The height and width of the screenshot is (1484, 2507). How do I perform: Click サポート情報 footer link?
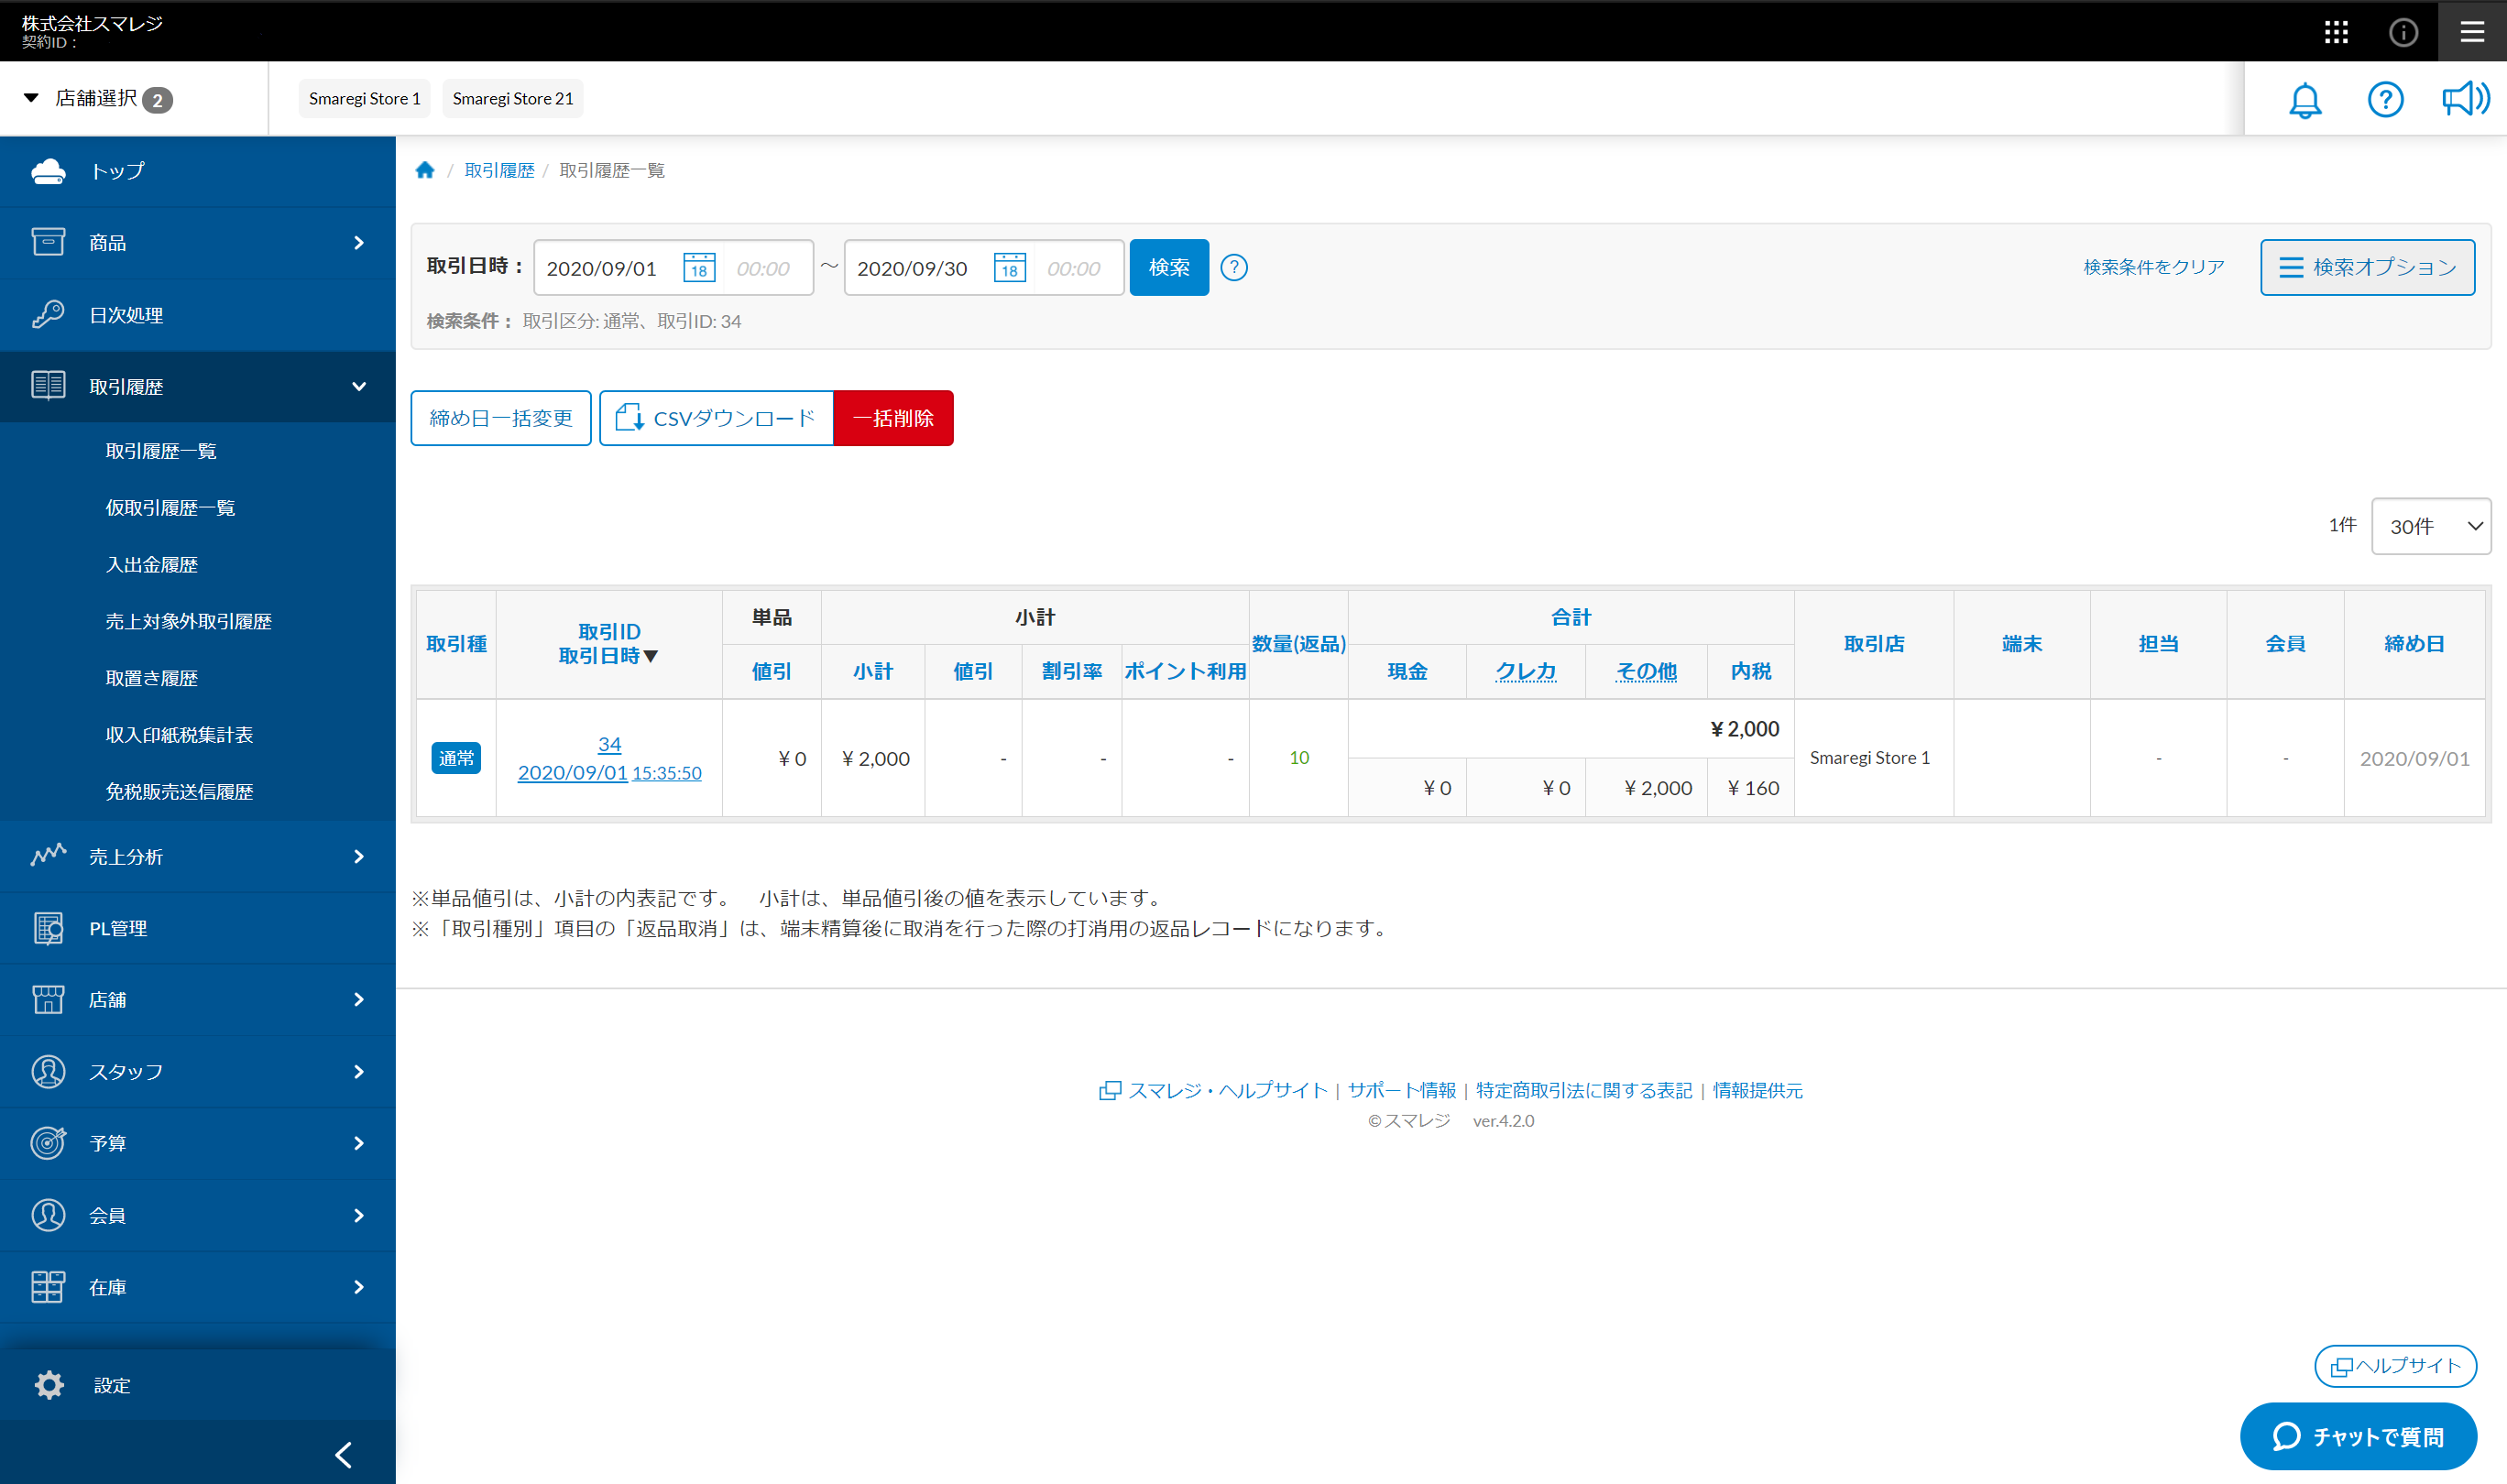pyautogui.click(x=1401, y=1091)
